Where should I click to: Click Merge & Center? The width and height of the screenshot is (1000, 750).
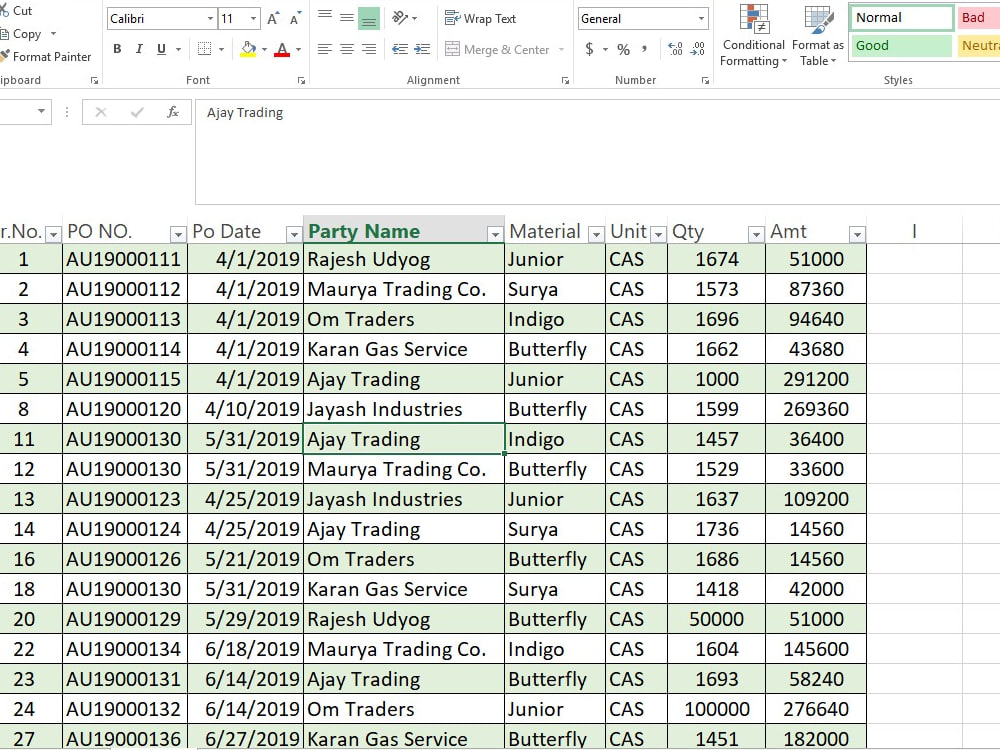[497, 49]
